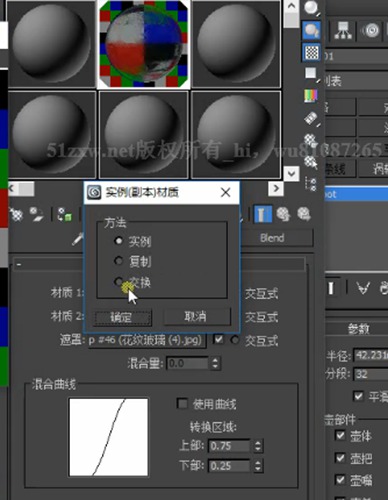Click the Select by Material icon
This screenshot has height=500, width=388.
(311, 162)
